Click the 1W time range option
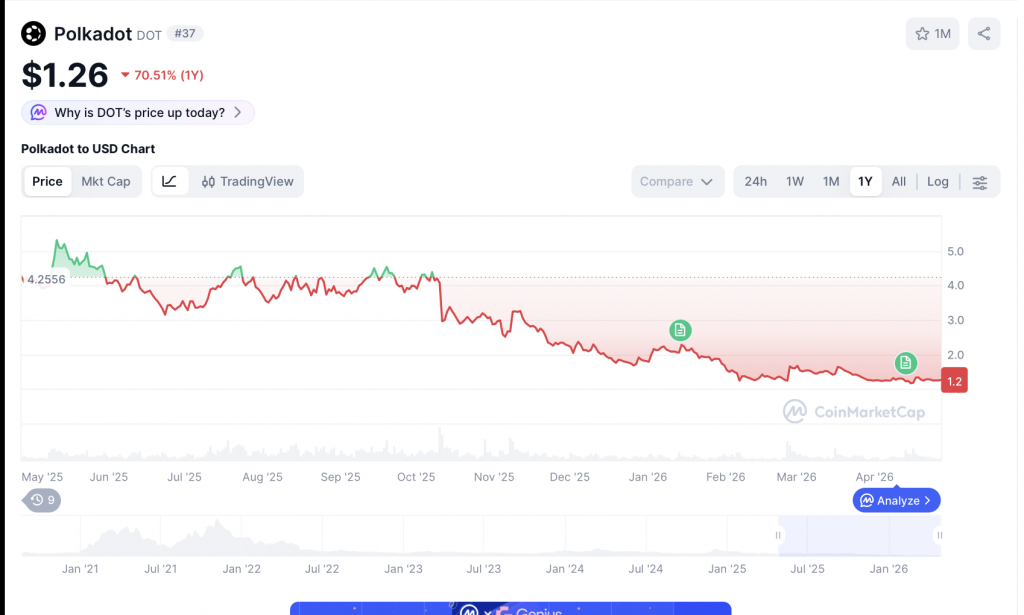This screenshot has height=615, width=1024. (795, 181)
